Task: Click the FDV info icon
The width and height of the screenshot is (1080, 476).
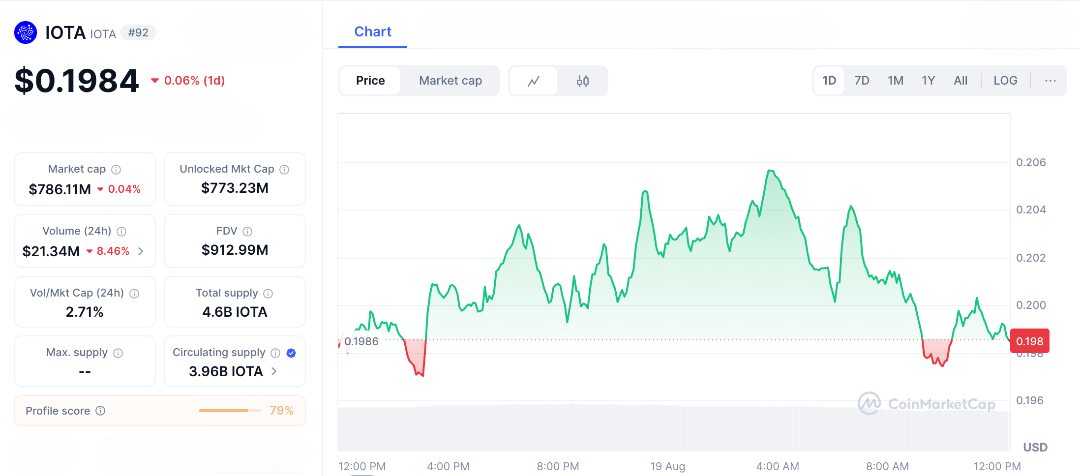Action: click(x=247, y=231)
